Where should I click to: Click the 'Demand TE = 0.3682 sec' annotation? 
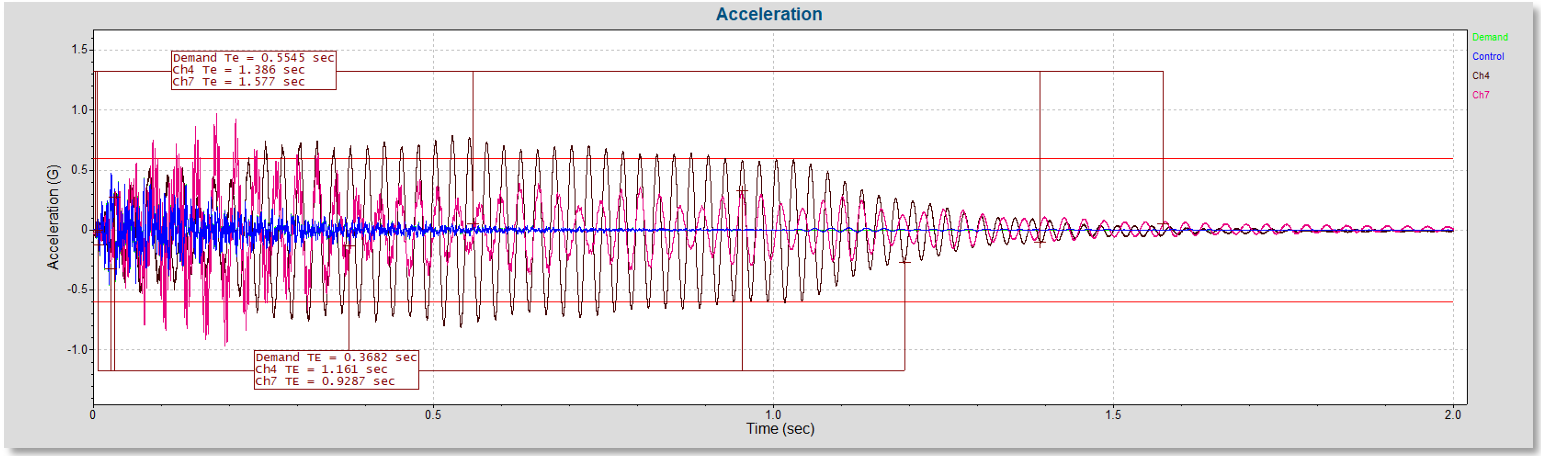coord(337,357)
